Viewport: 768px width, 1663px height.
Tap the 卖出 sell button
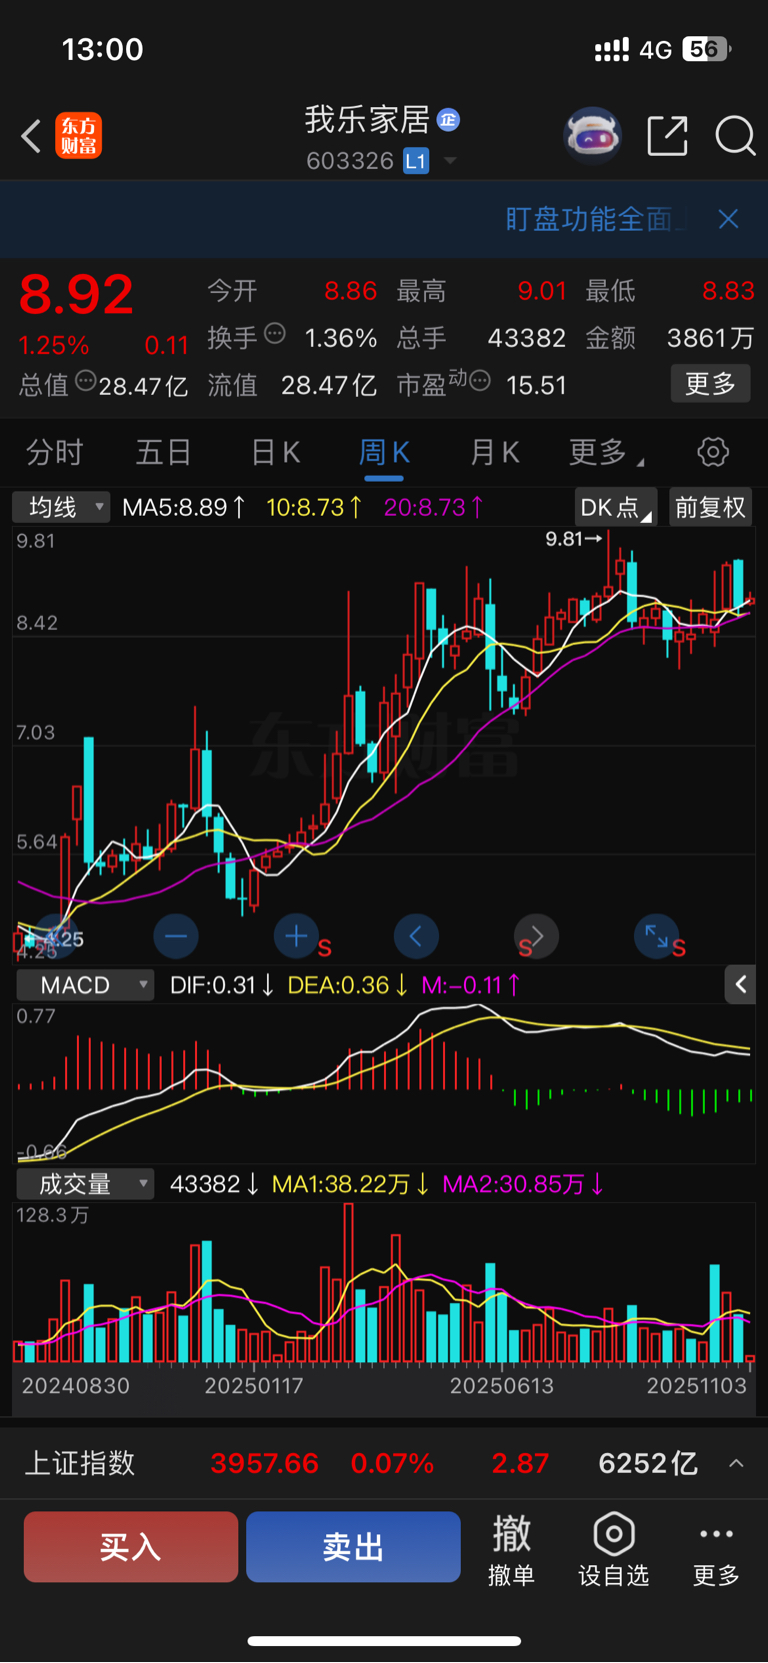click(x=353, y=1547)
